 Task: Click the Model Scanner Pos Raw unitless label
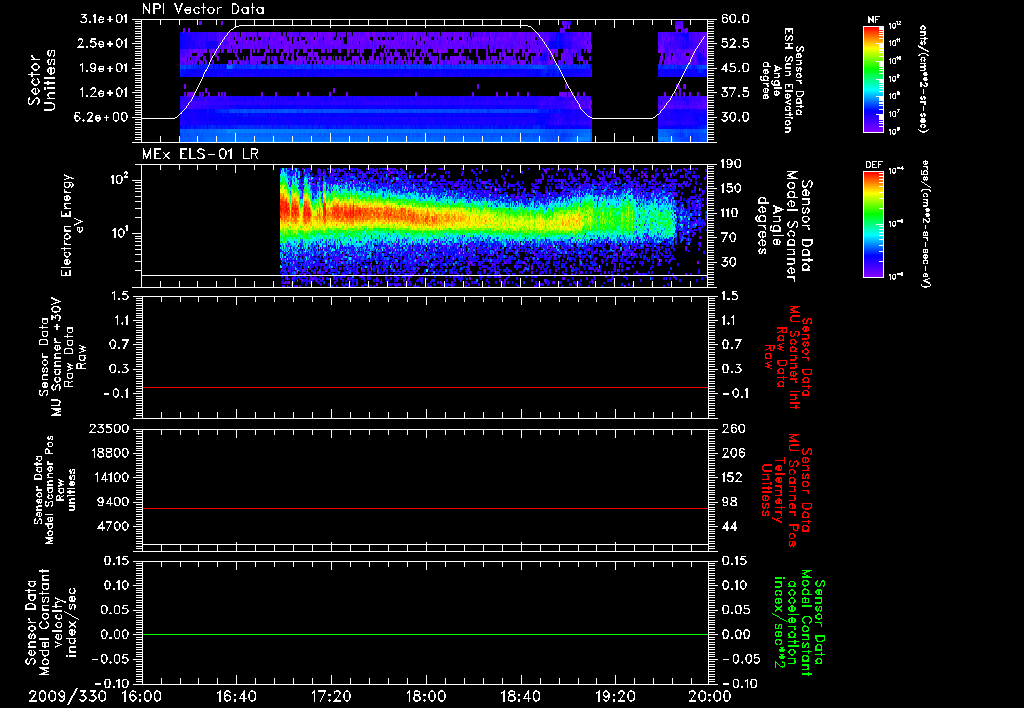click(x=55, y=490)
